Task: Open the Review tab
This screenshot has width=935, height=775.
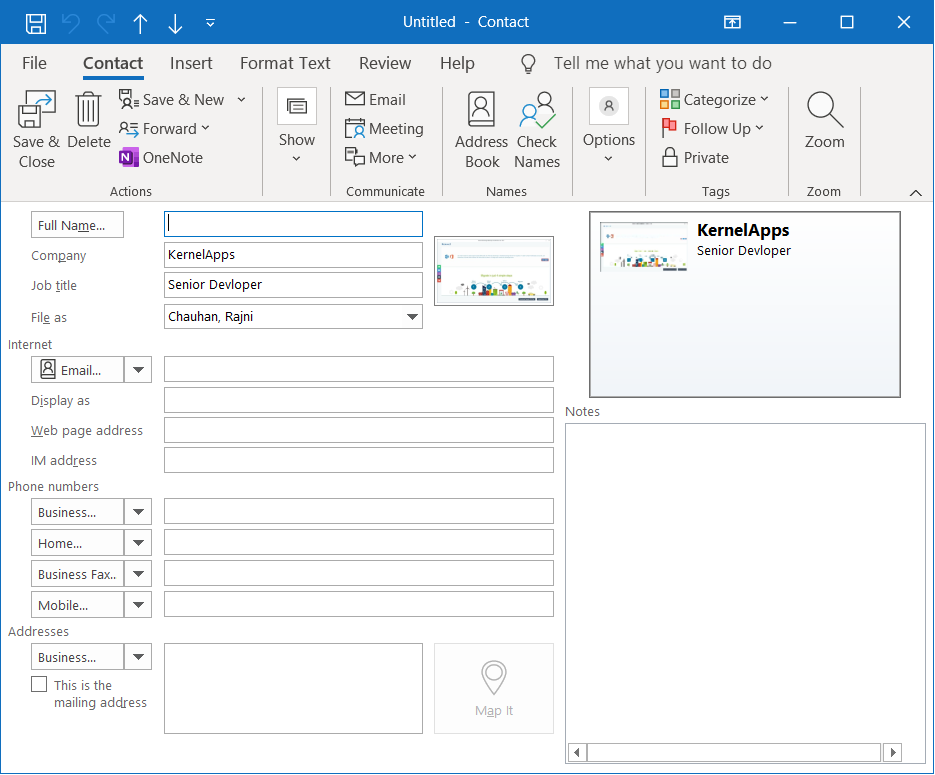Action: point(385,63)
